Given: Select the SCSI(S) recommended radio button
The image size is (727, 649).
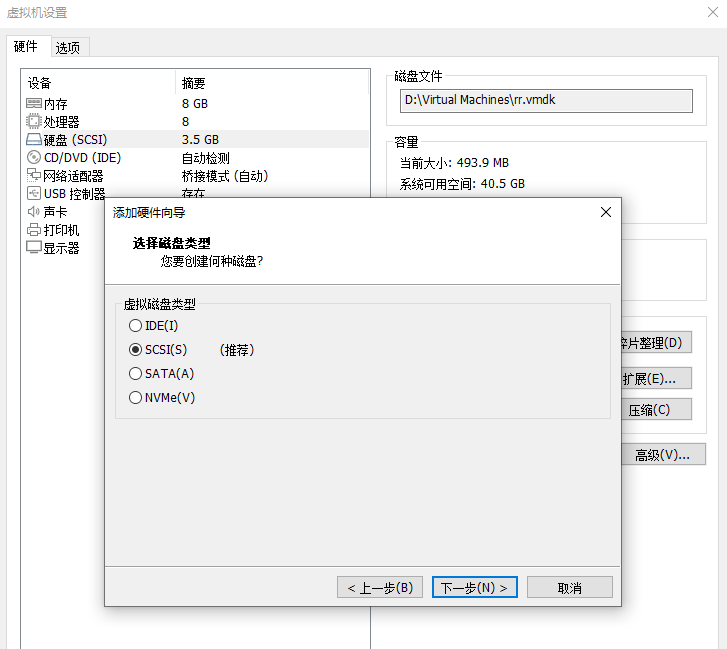Looking at the screenshot, I should click(136, 350).
